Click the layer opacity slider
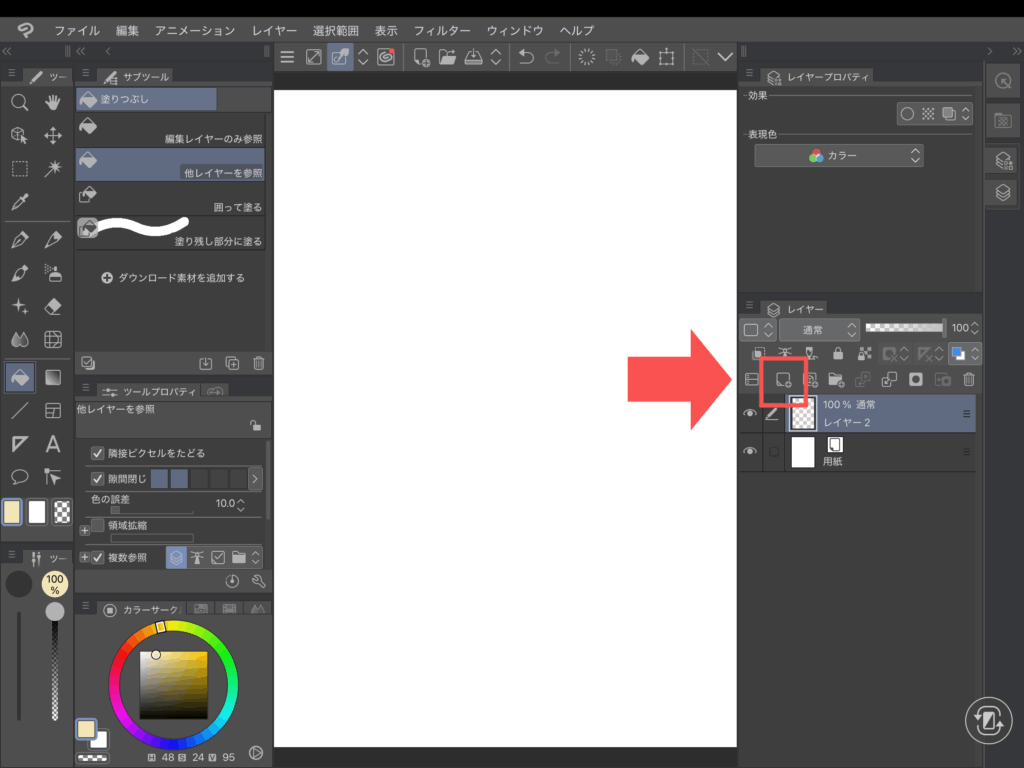This screenshot has height=768, width=1024. click(x=904, y=328)
